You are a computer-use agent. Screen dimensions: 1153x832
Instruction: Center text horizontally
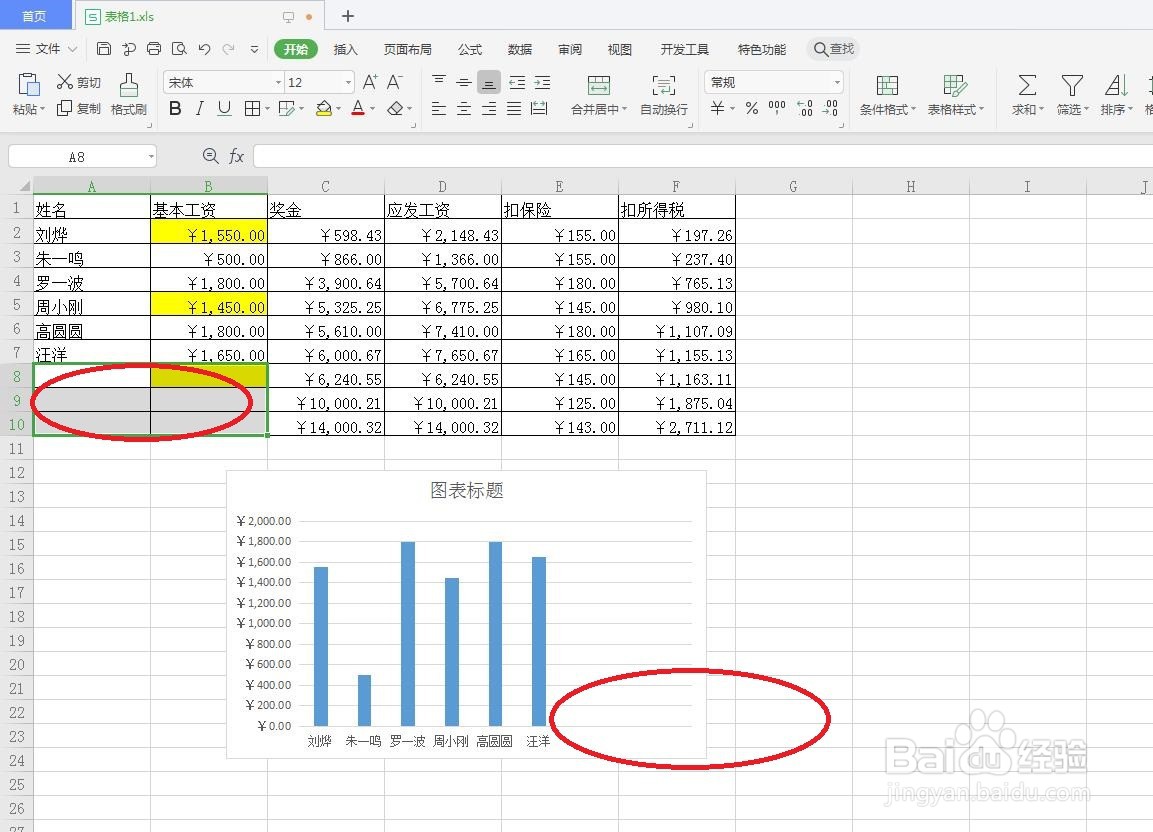pyautogui.click(x=464, y=109)
